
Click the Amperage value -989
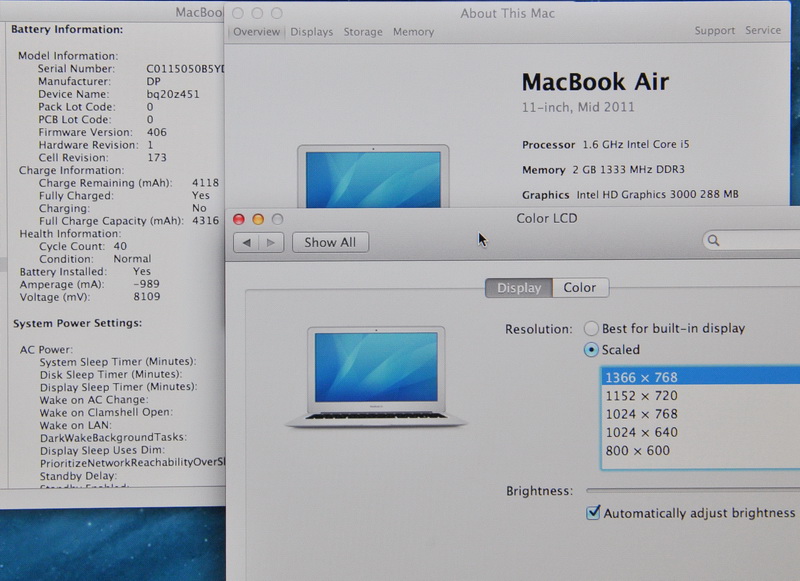(146, 284)
